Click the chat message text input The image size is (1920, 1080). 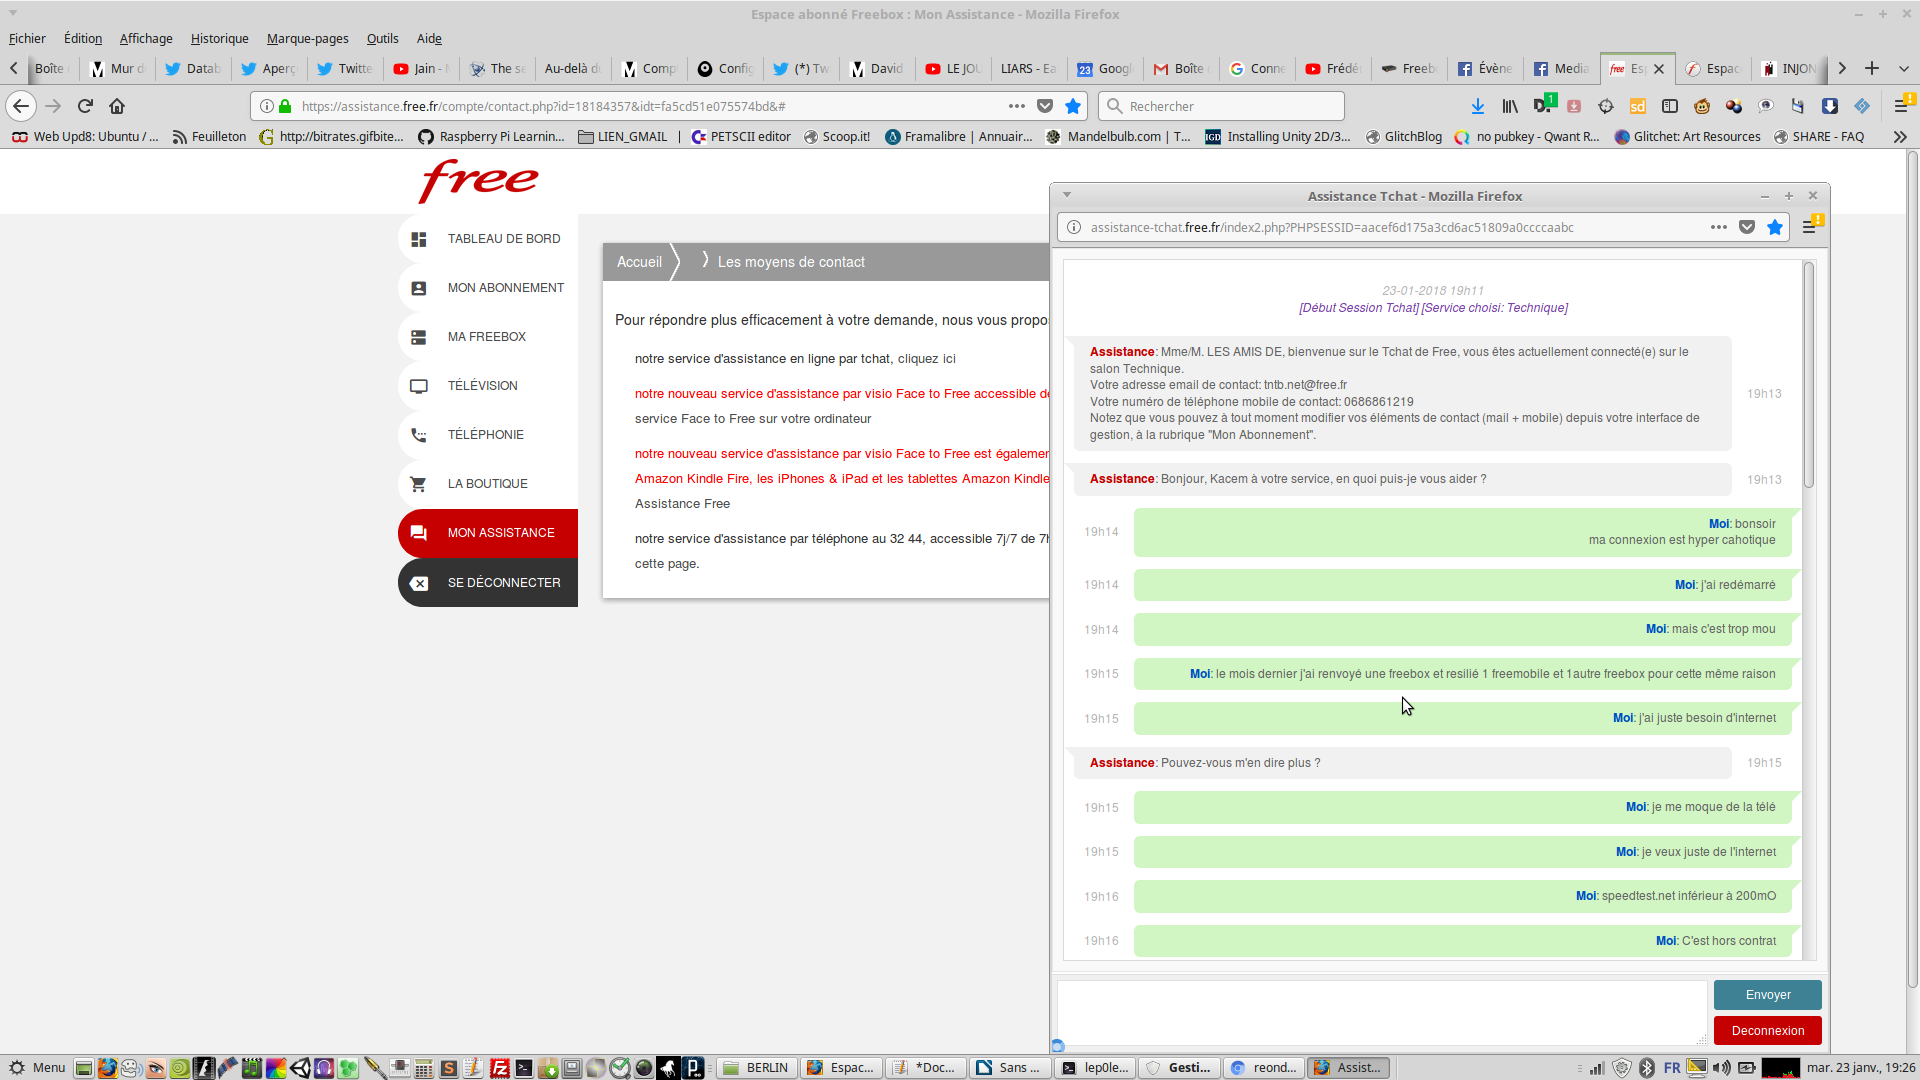[1380, 1012]
